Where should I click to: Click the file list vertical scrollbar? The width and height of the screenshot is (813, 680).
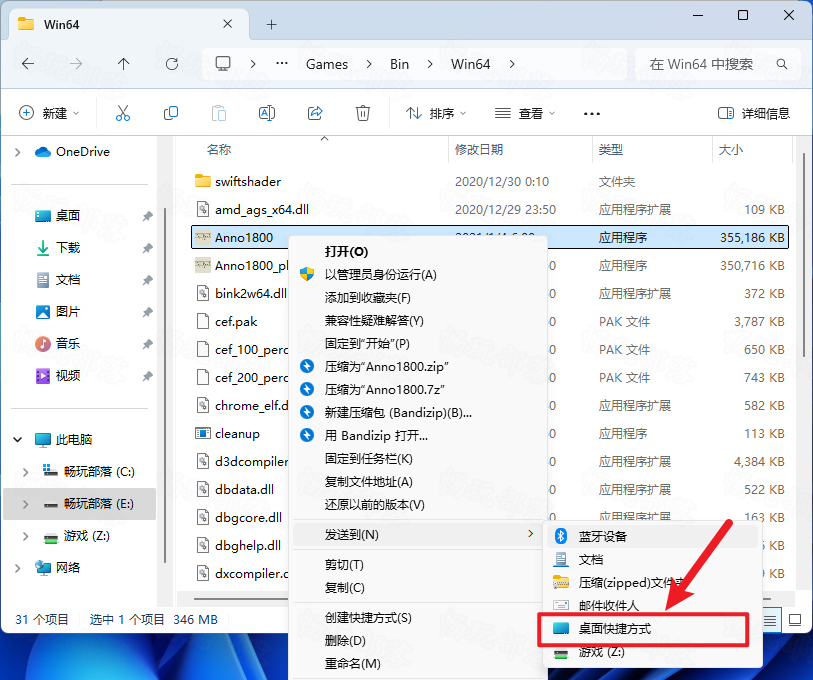[x=804, y=254]
